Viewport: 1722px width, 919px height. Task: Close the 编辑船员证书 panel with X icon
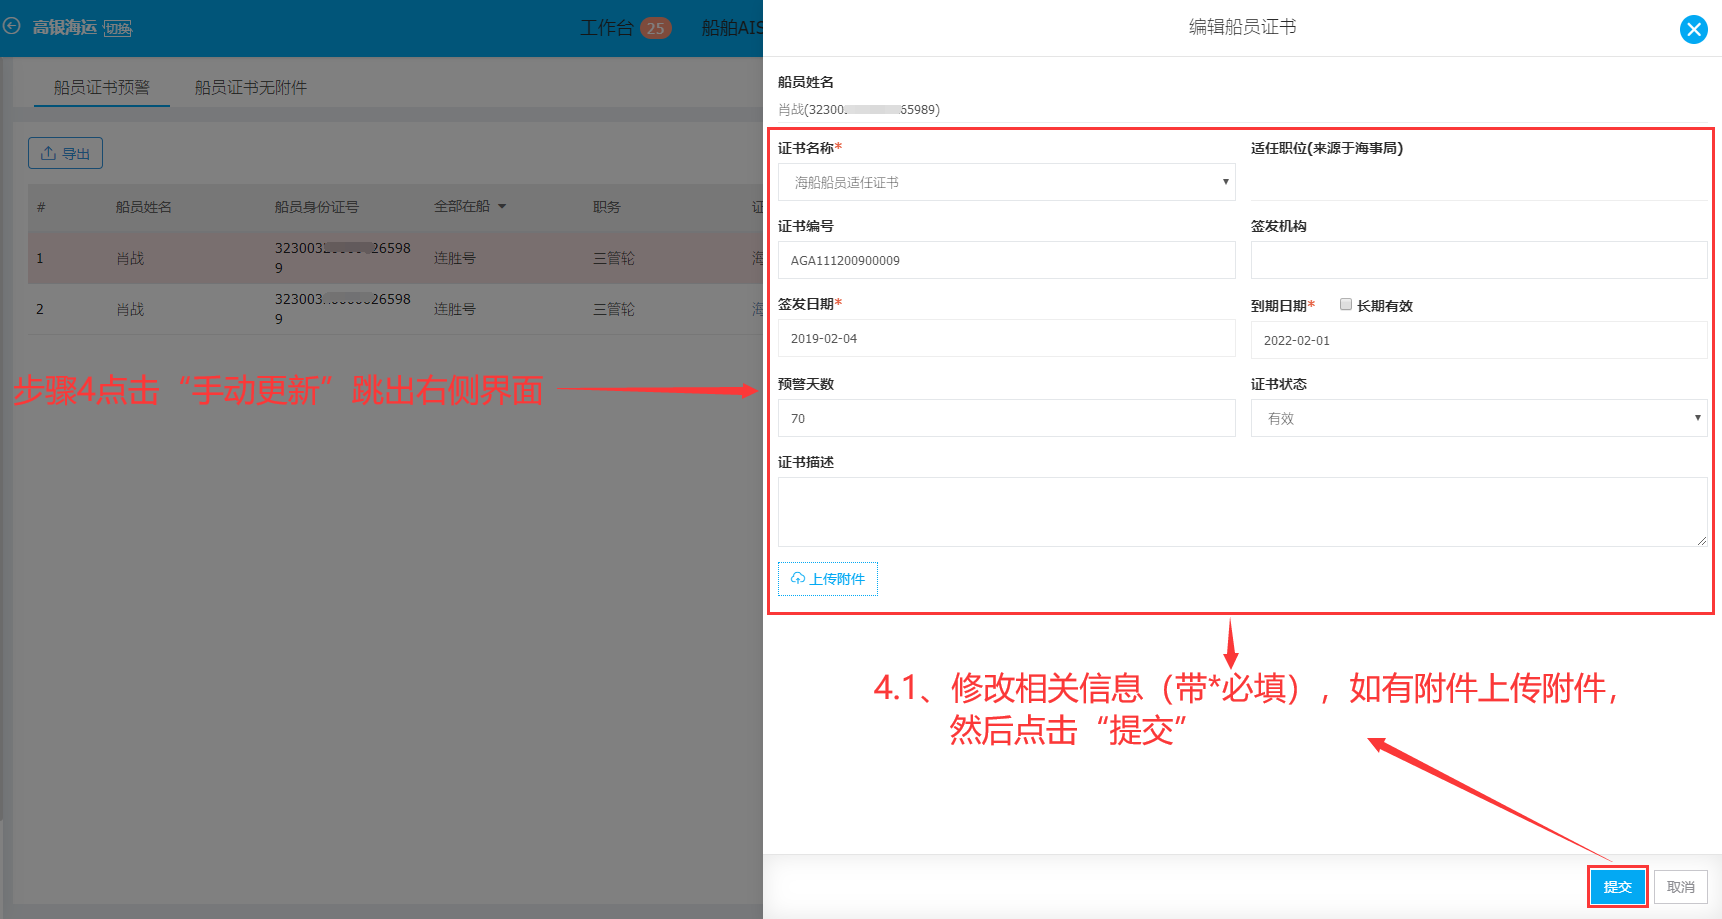tap(1693, 29)
